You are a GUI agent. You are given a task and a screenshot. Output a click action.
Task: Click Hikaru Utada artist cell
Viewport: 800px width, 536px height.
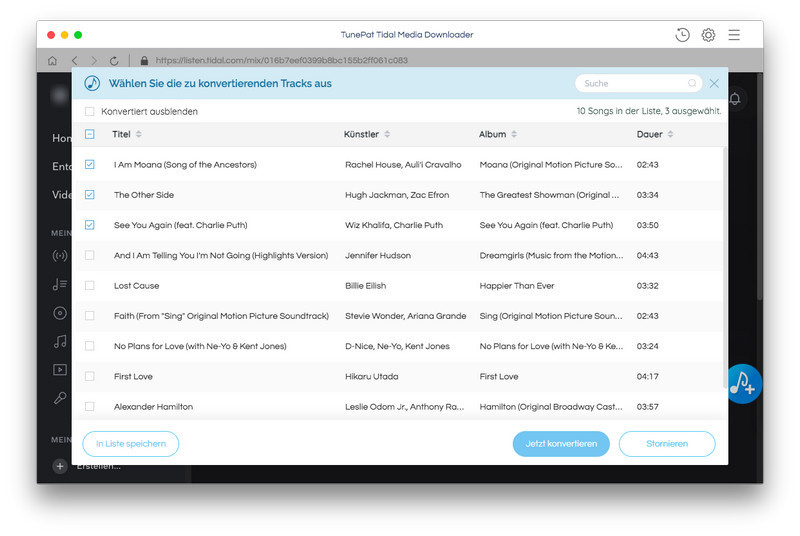(x=371, y=376)
